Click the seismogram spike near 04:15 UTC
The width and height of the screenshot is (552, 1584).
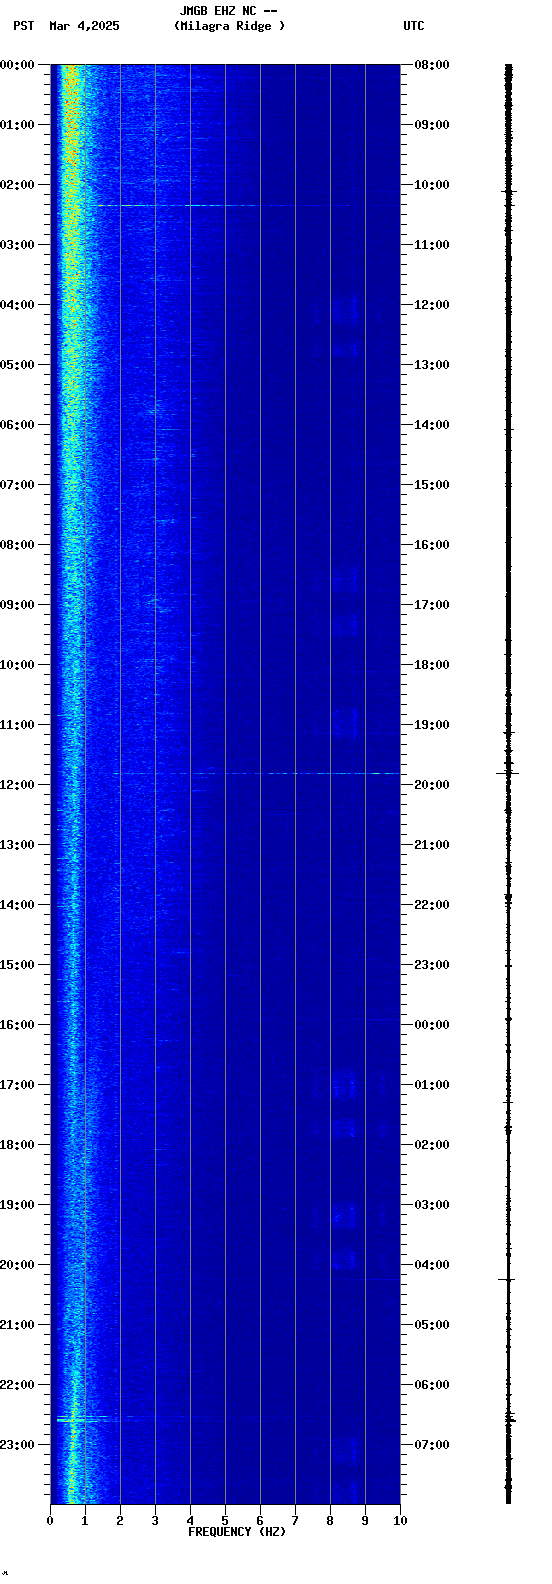507,1279
